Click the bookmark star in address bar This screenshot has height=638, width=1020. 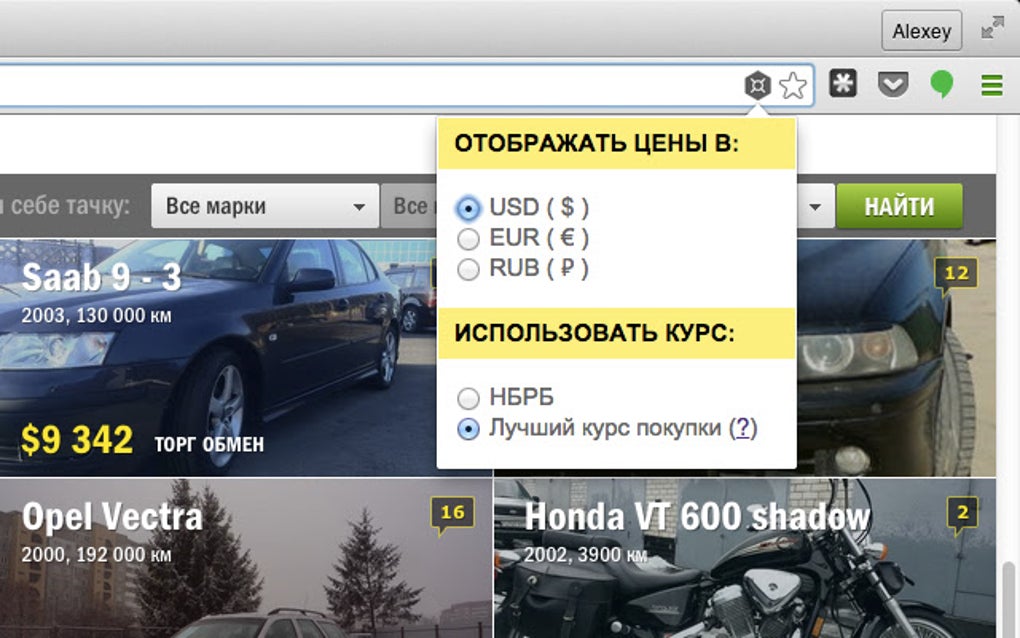tap(791, 84)
